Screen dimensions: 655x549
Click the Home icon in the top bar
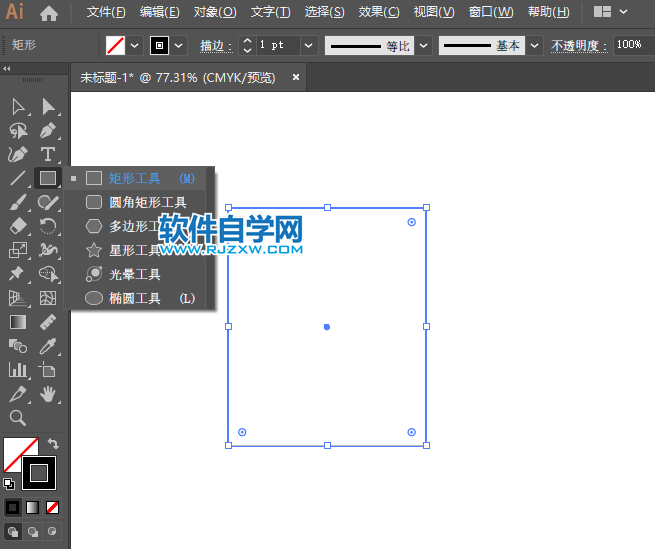(48, 13)
